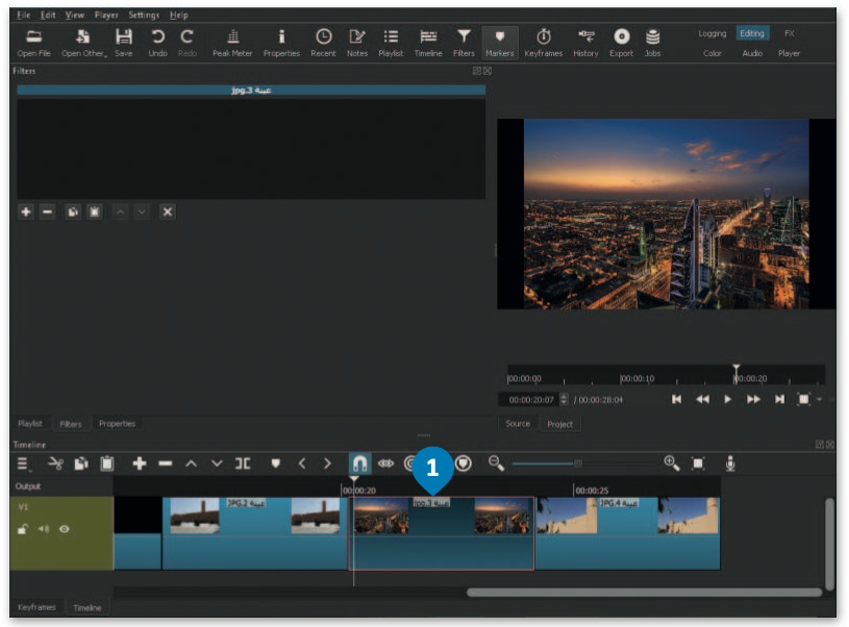Paste filters in Filters panel
The image size is (849, 627).
[x=95, y=212]
